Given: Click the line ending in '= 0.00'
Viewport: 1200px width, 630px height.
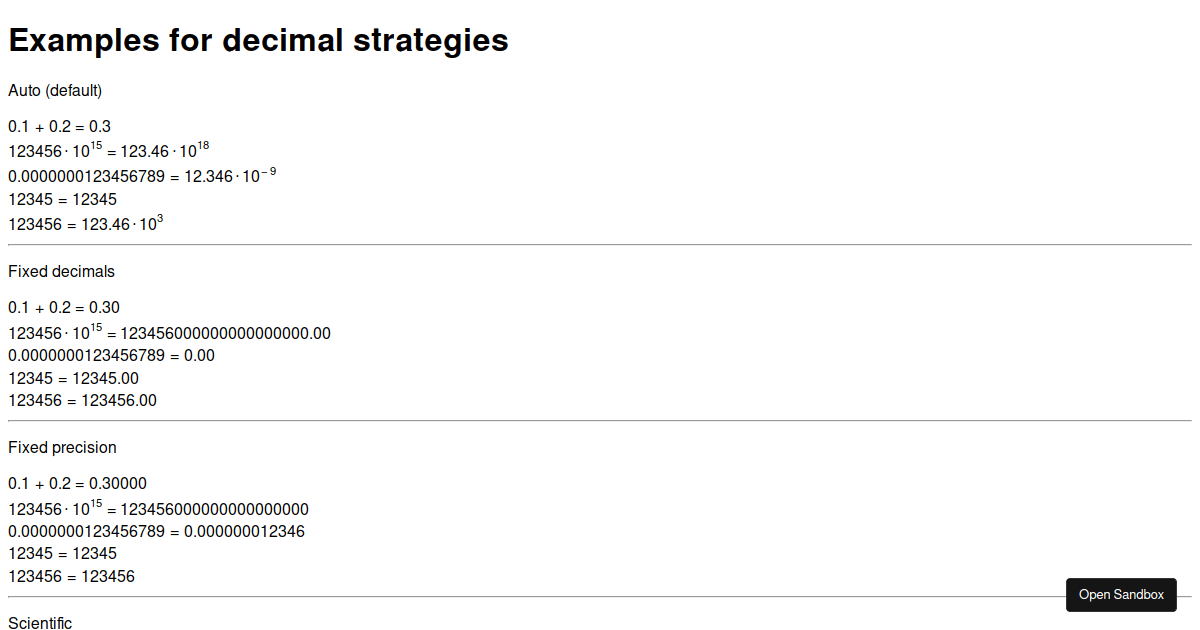Looking at the screenshot, I should click(x=111, y=356).
